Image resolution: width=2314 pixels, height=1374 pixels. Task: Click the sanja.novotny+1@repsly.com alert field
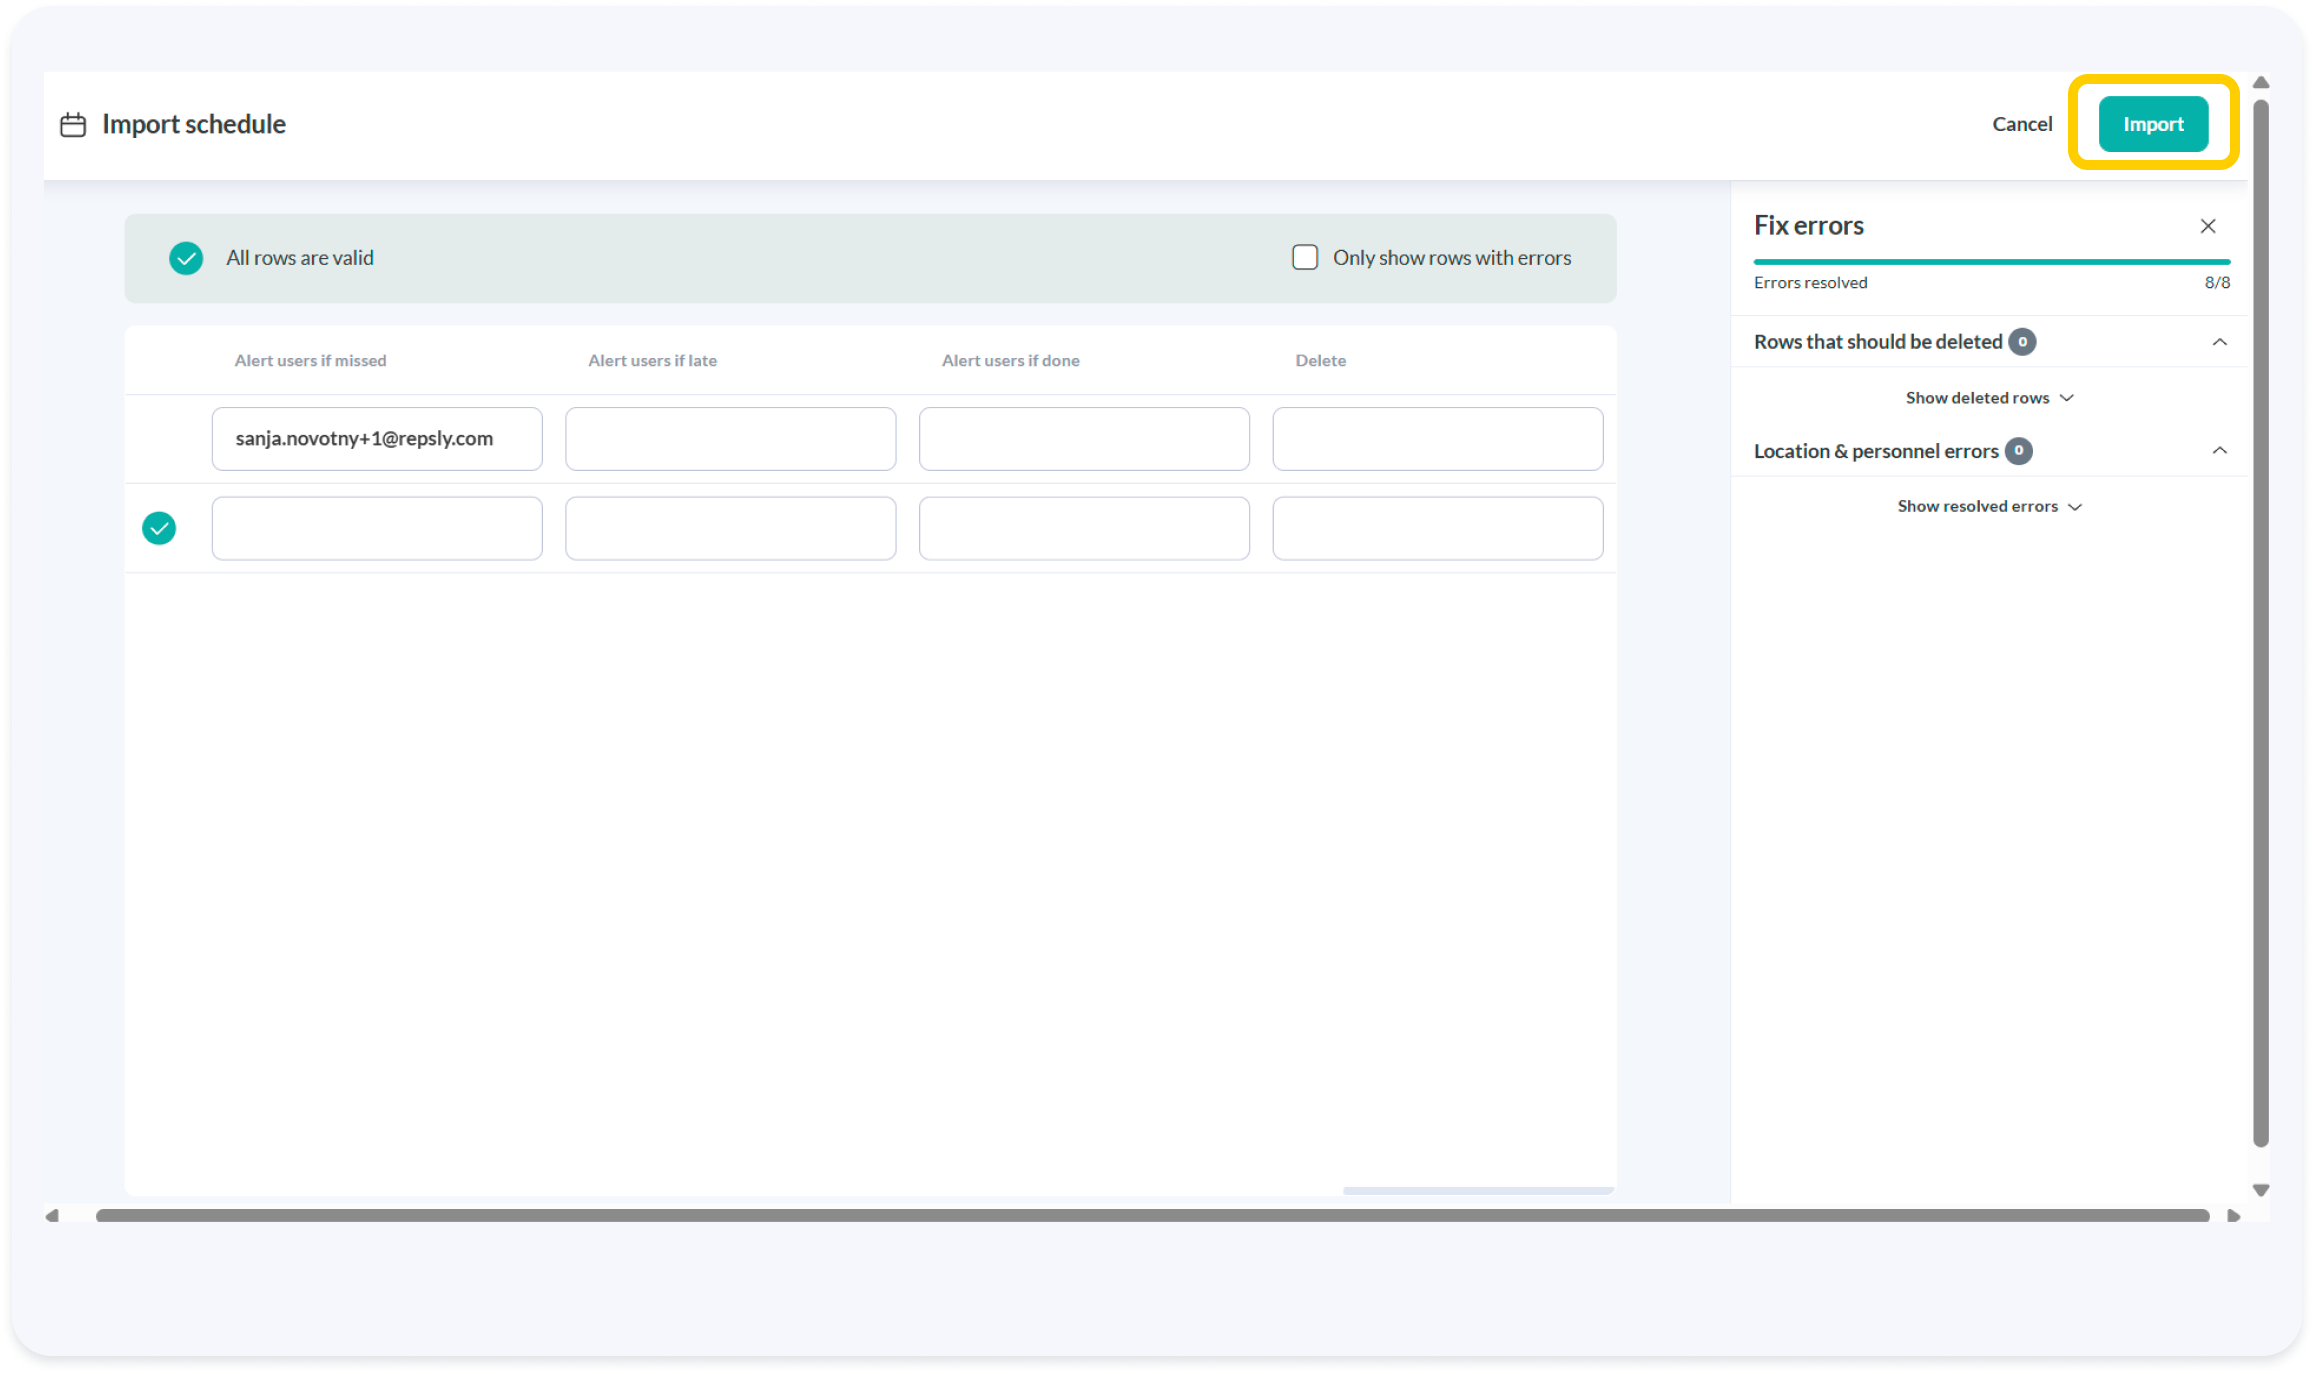point(377,439)
